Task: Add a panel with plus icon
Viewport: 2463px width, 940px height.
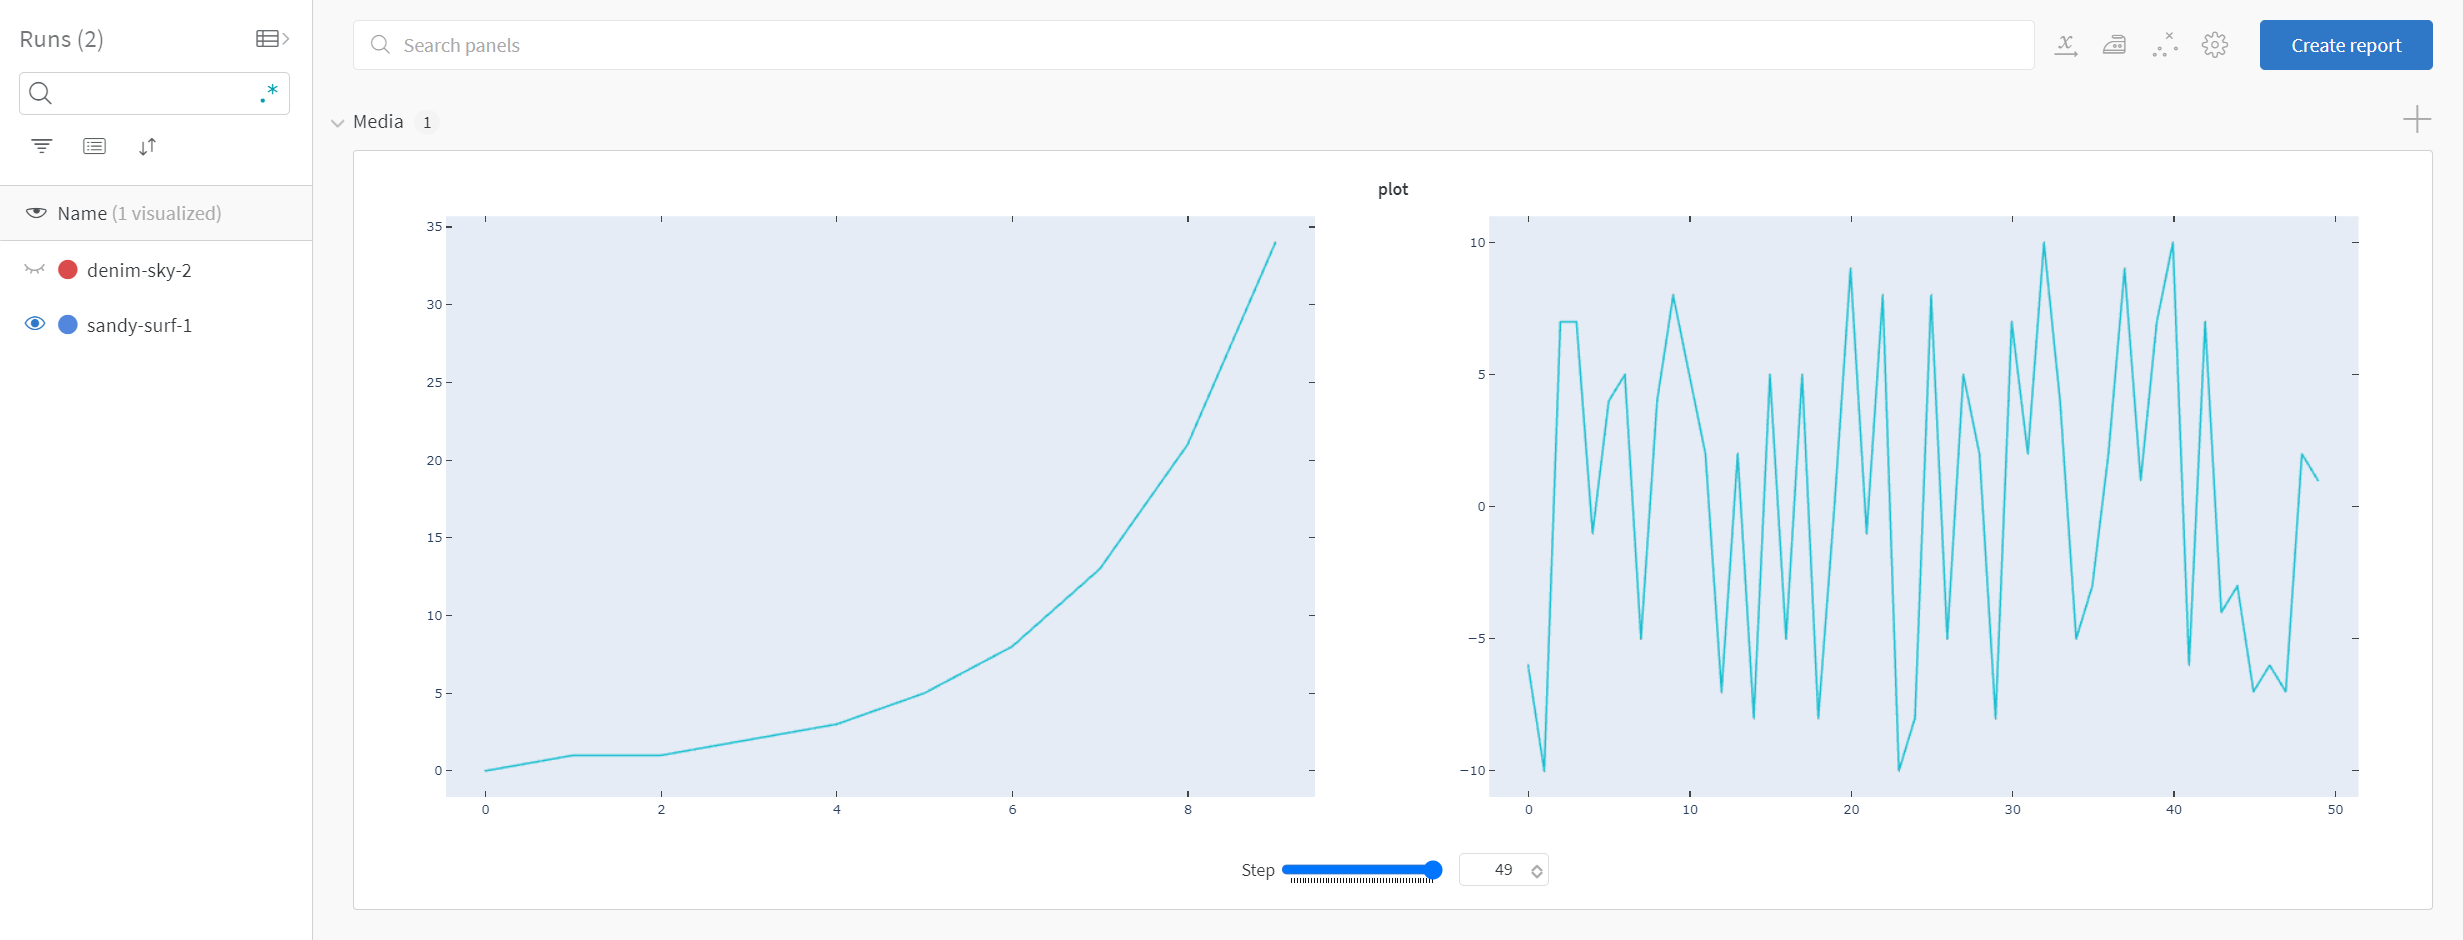Action: (x=2417, y=120)
